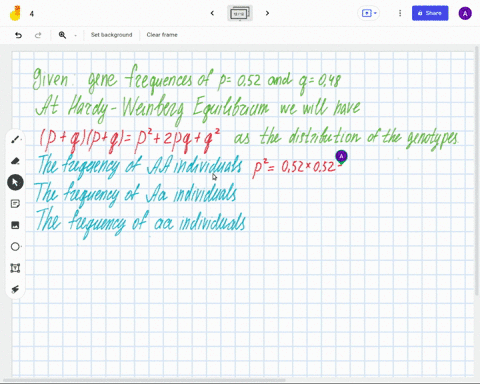Click the horizontal scrollbar at bottom
480x384 pixels.
pos(144,380)
